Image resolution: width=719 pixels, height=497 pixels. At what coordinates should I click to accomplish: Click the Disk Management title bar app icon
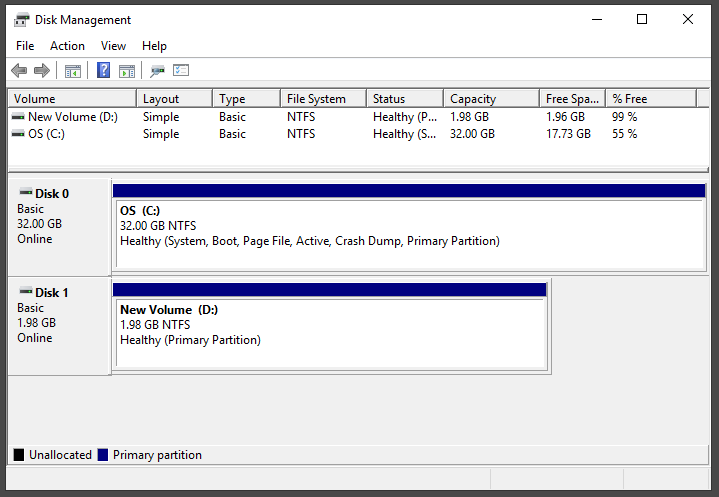(x=21, y=19)
